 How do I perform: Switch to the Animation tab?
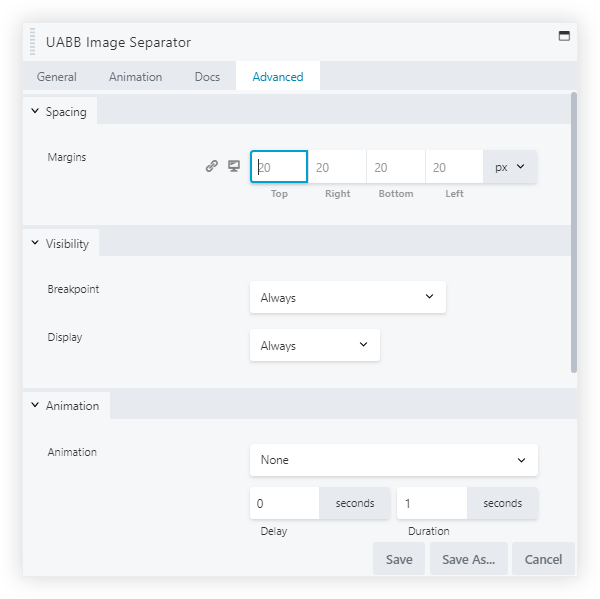pyautogui.click(x=135, y=77)
